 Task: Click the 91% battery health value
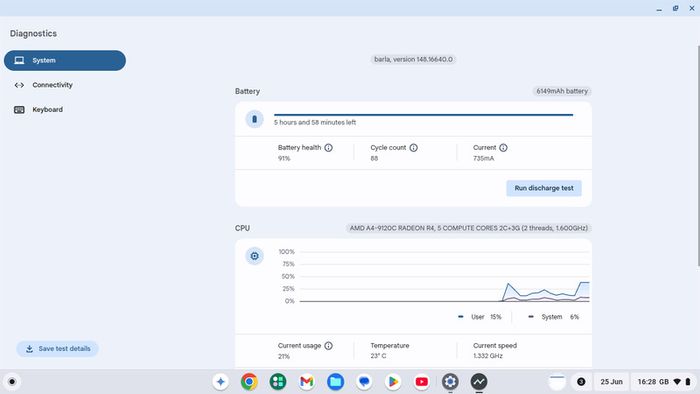284,158
